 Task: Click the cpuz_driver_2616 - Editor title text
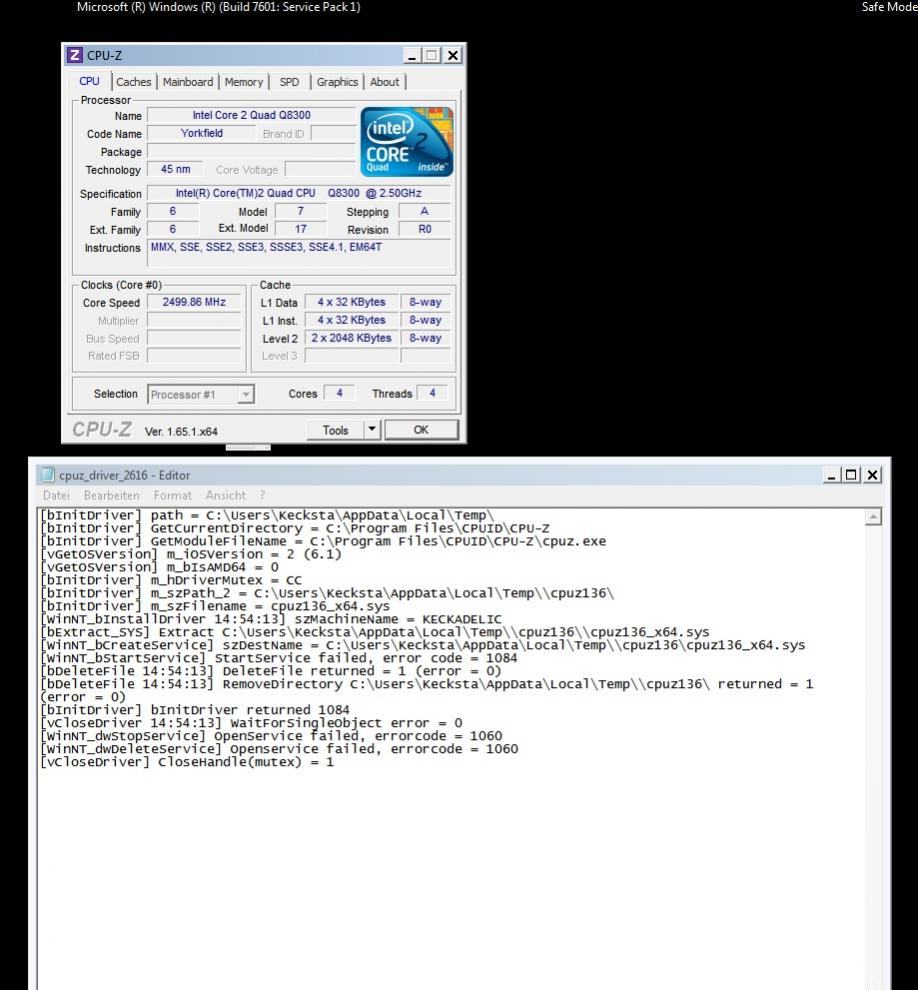click(124, 475)
